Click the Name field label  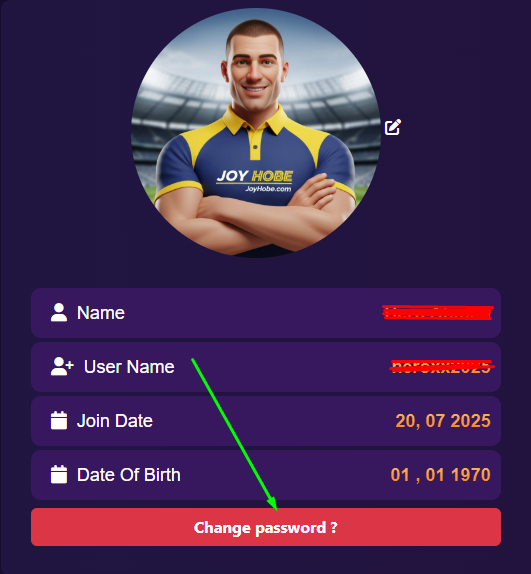click(x=101, y=313)
